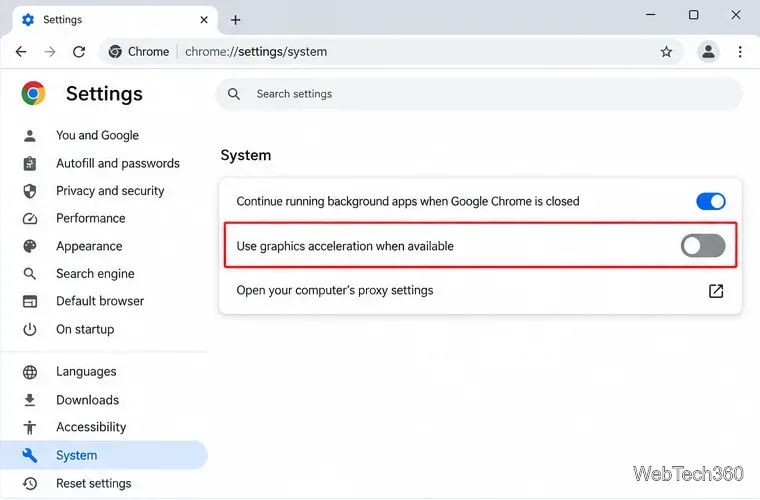
Task: Click the Chrome site info chip
Action: coord(139,51)
